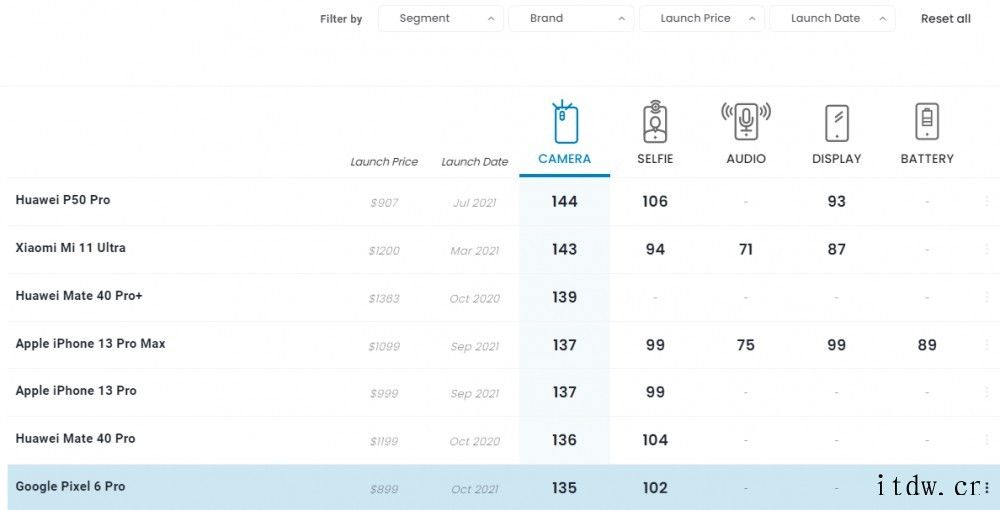Screen dimensions: 1000x510
Task: Switch to SELFIE ranking tab
Action: pos(655,159)
